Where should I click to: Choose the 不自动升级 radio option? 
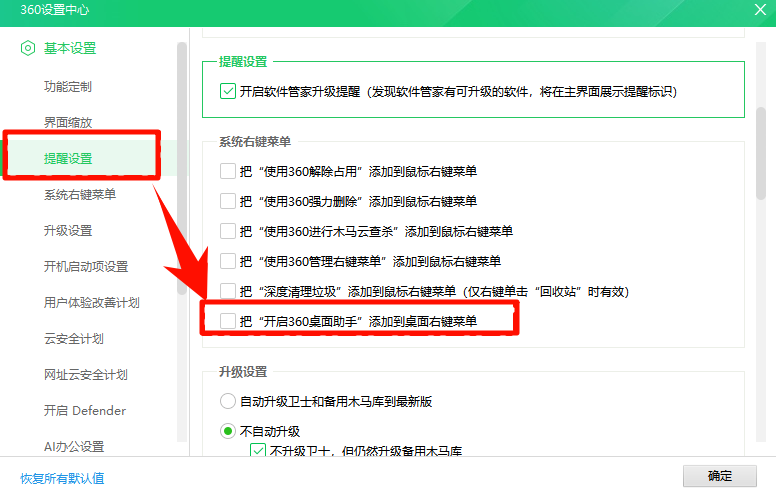(228, 432)
